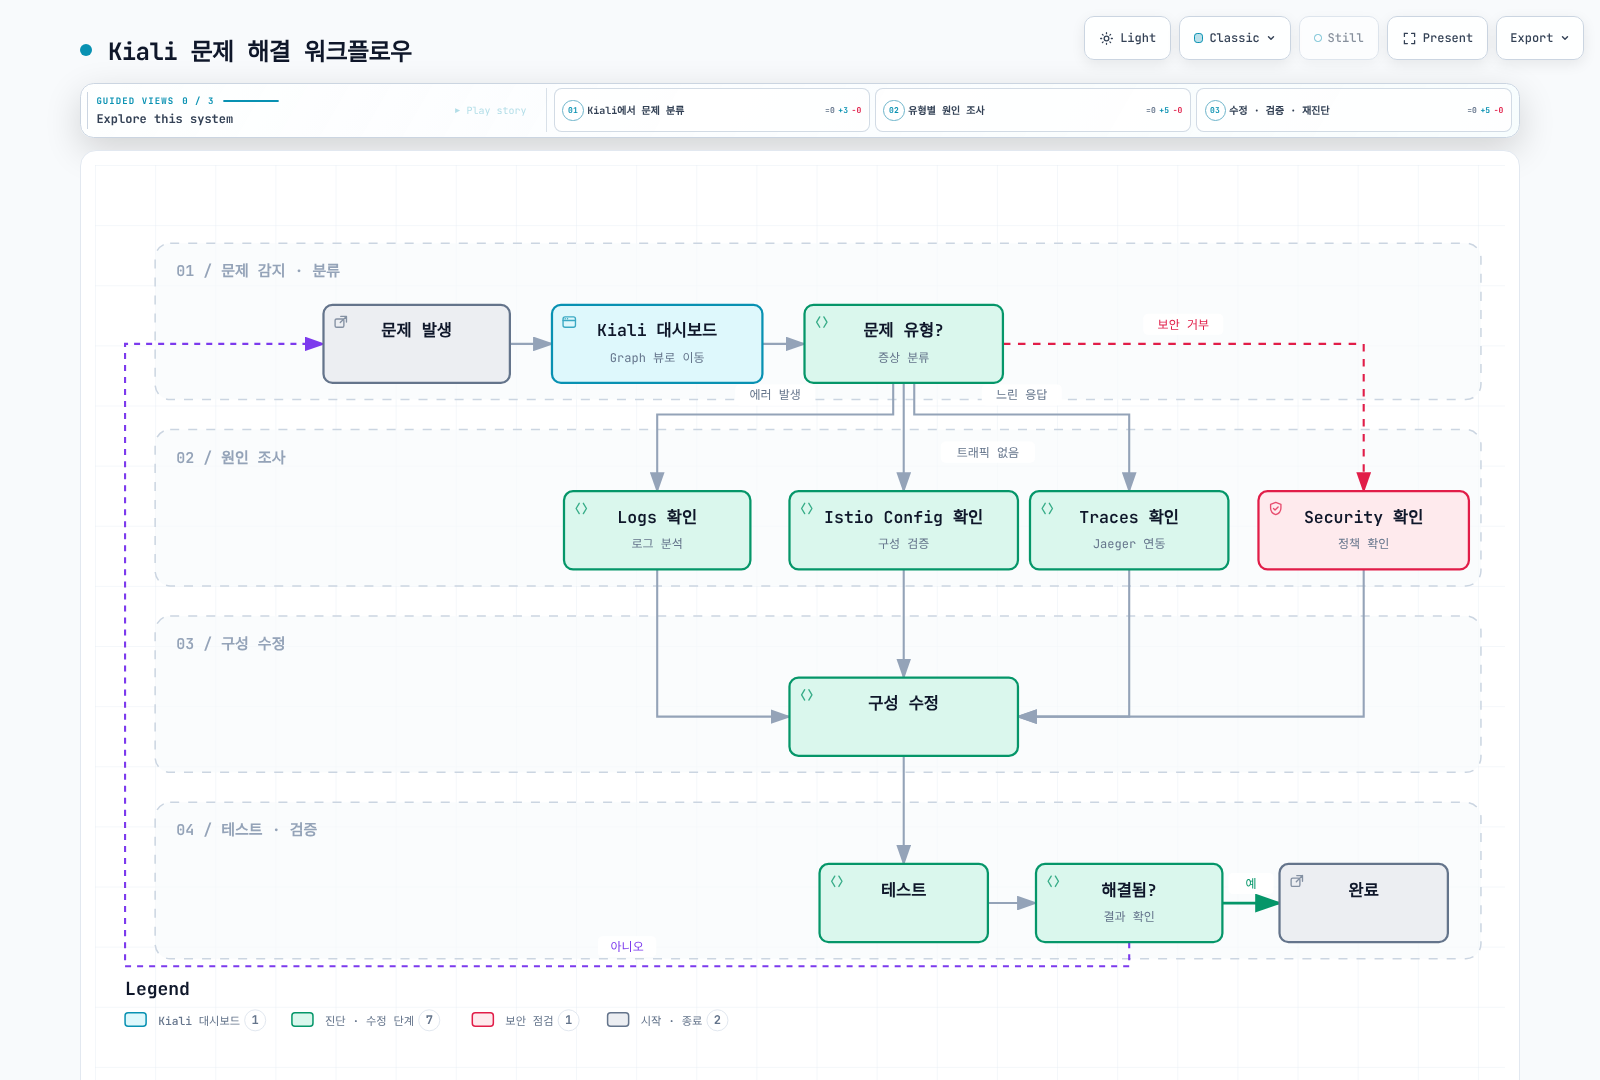Select the 해결됨? decision node
1600x1080 pixels.
[x=1129, y=903]
